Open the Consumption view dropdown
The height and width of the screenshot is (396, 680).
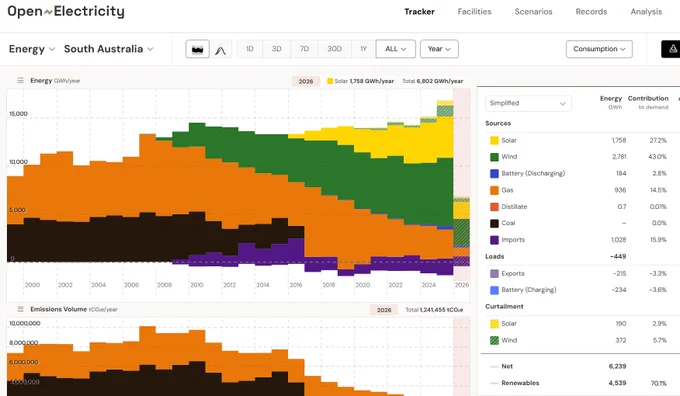(x=599, y=49)
